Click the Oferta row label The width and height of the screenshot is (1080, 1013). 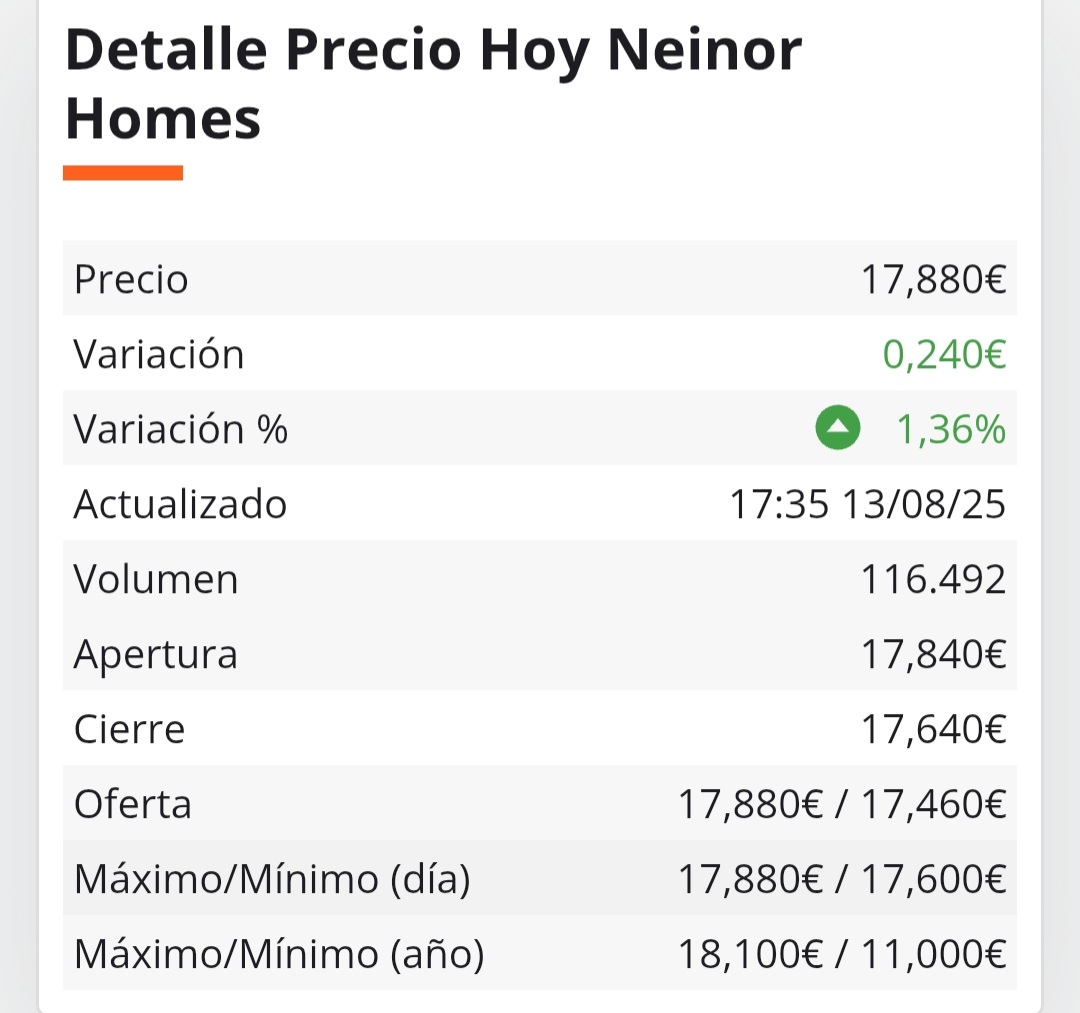coord(132,804)
